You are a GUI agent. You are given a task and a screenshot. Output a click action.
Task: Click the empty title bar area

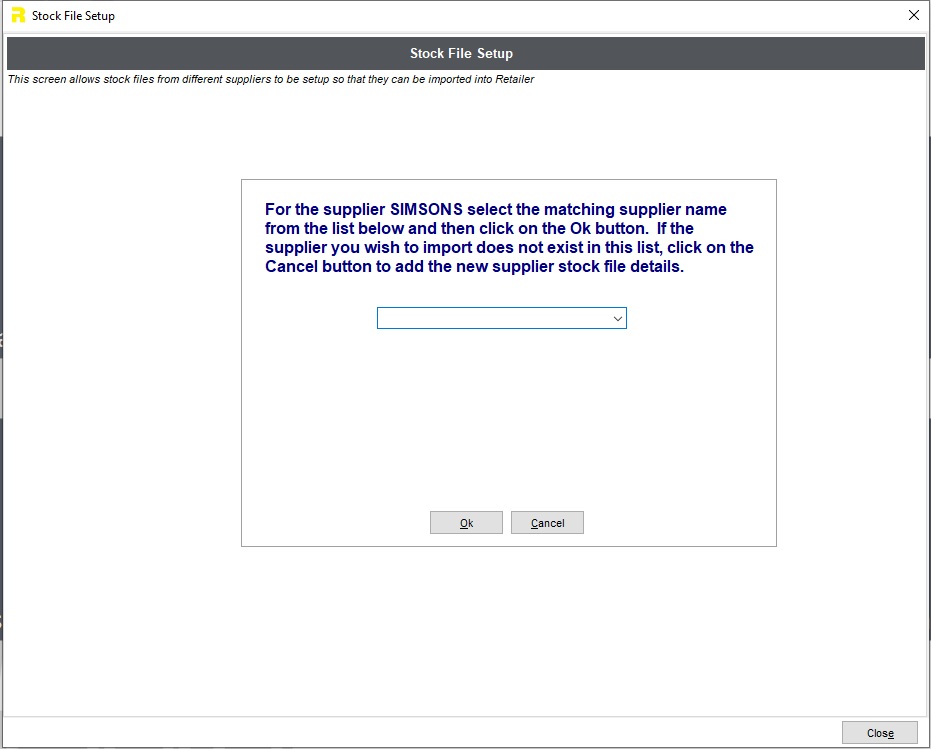click(500, 16)
